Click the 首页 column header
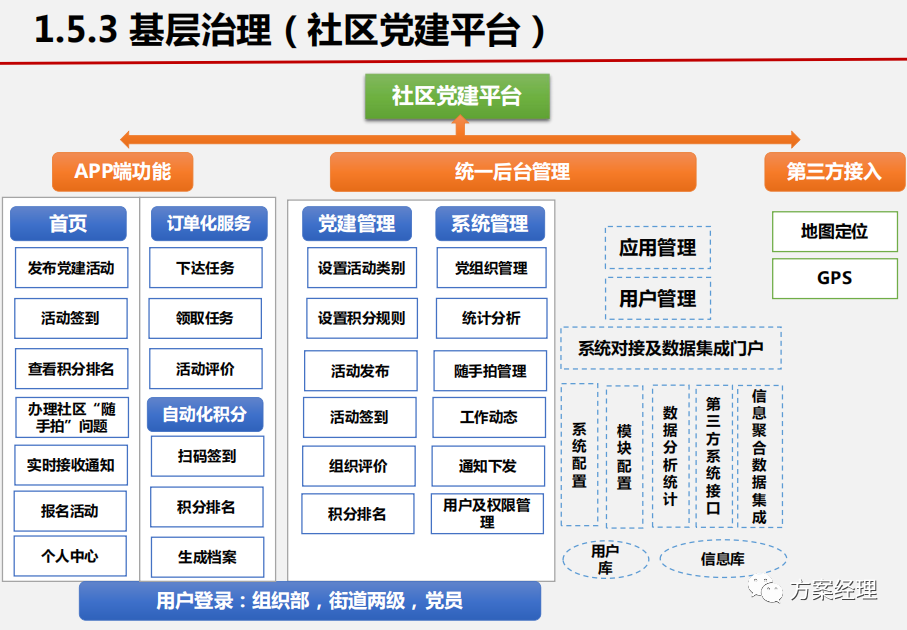 [69, 224]
